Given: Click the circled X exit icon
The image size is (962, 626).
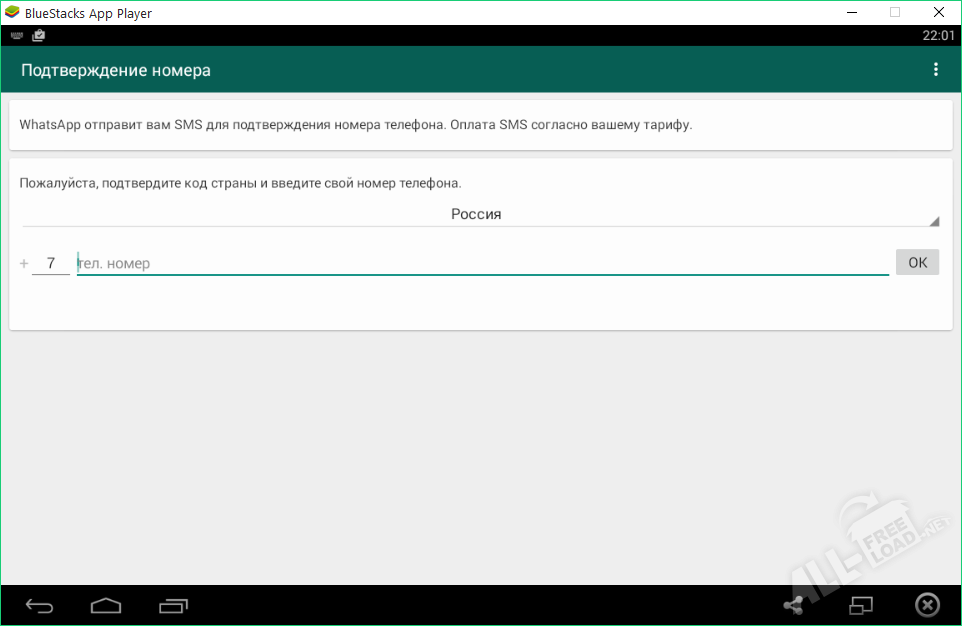Looking at the screenshot, I should click(927, 605).
